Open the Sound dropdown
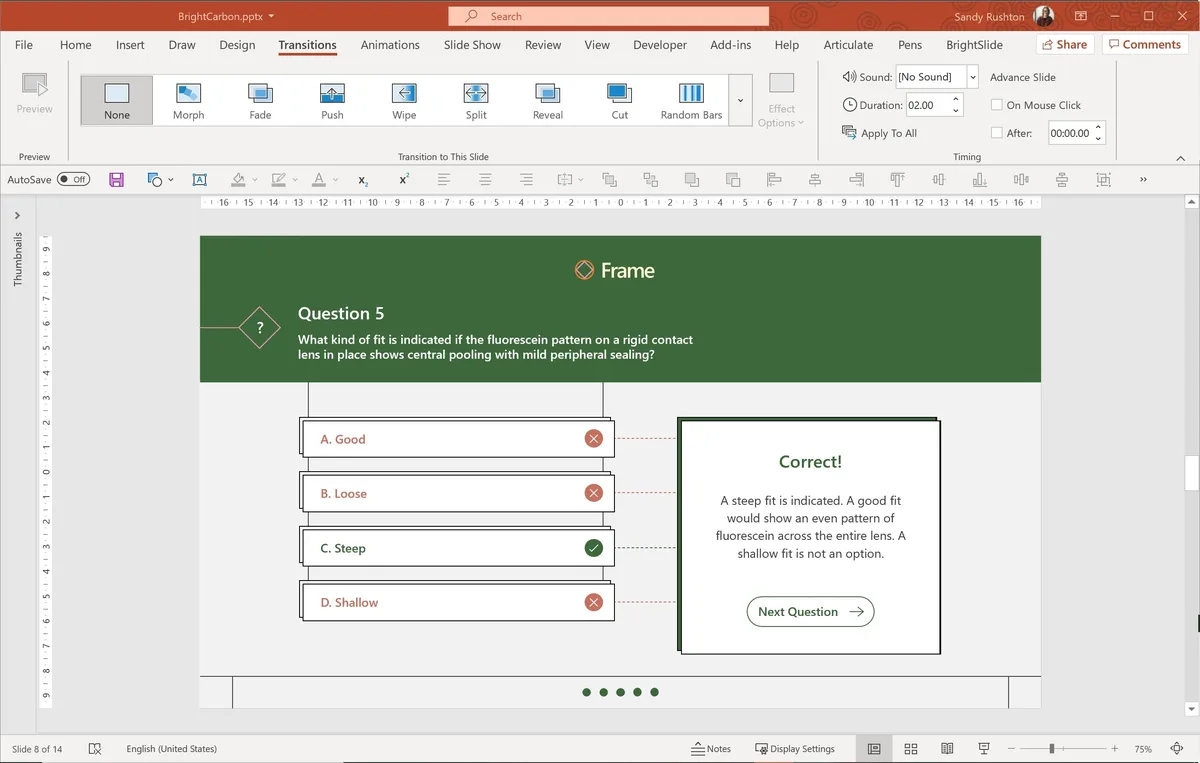This screenshot has width=1200, height=763. [x=973, y=77]
